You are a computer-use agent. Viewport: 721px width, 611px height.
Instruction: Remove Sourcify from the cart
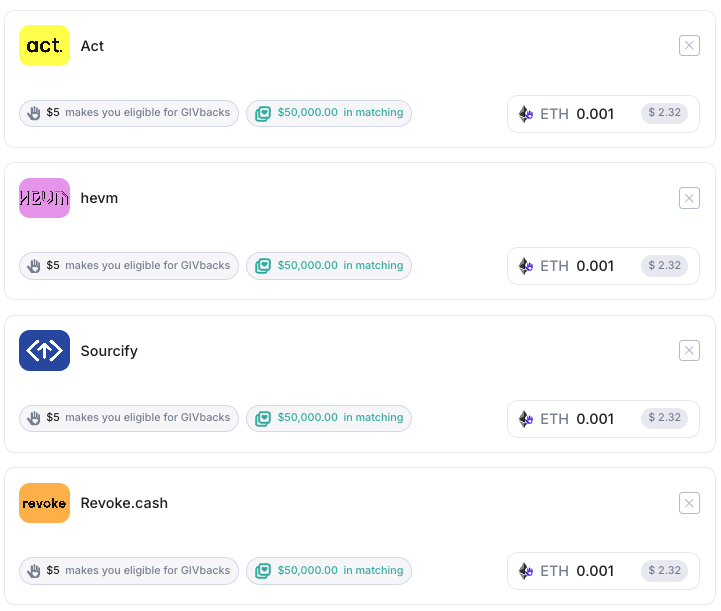(x=689, y=351)
